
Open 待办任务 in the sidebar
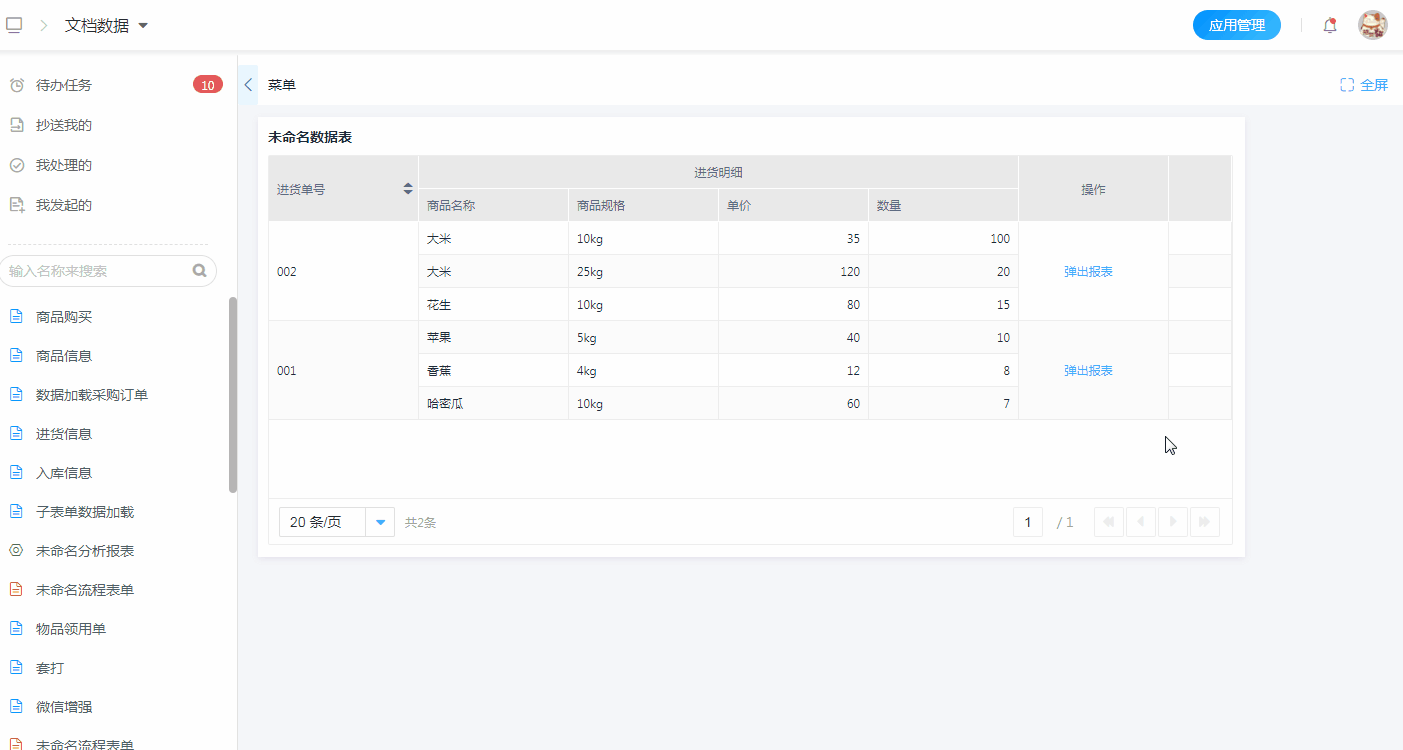coord(64,85)
